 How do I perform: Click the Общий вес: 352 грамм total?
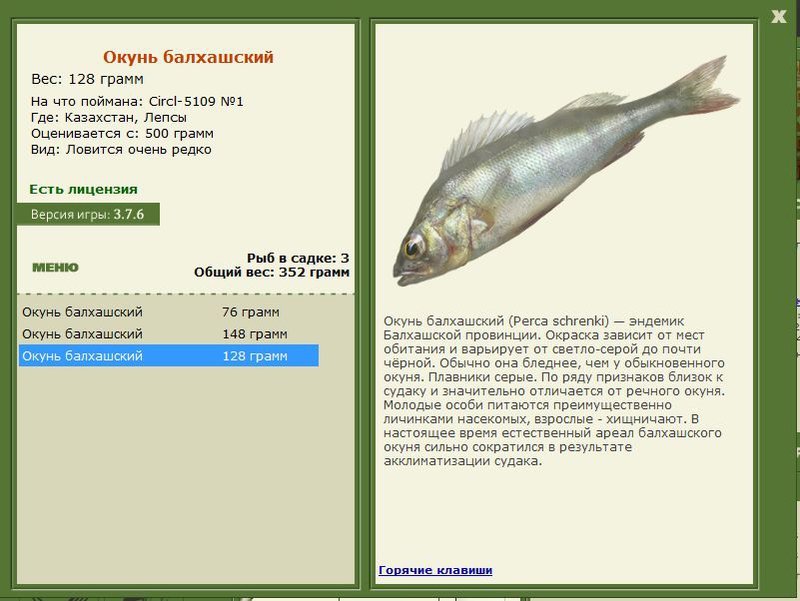pyautogui.click(x=271, y=272)
